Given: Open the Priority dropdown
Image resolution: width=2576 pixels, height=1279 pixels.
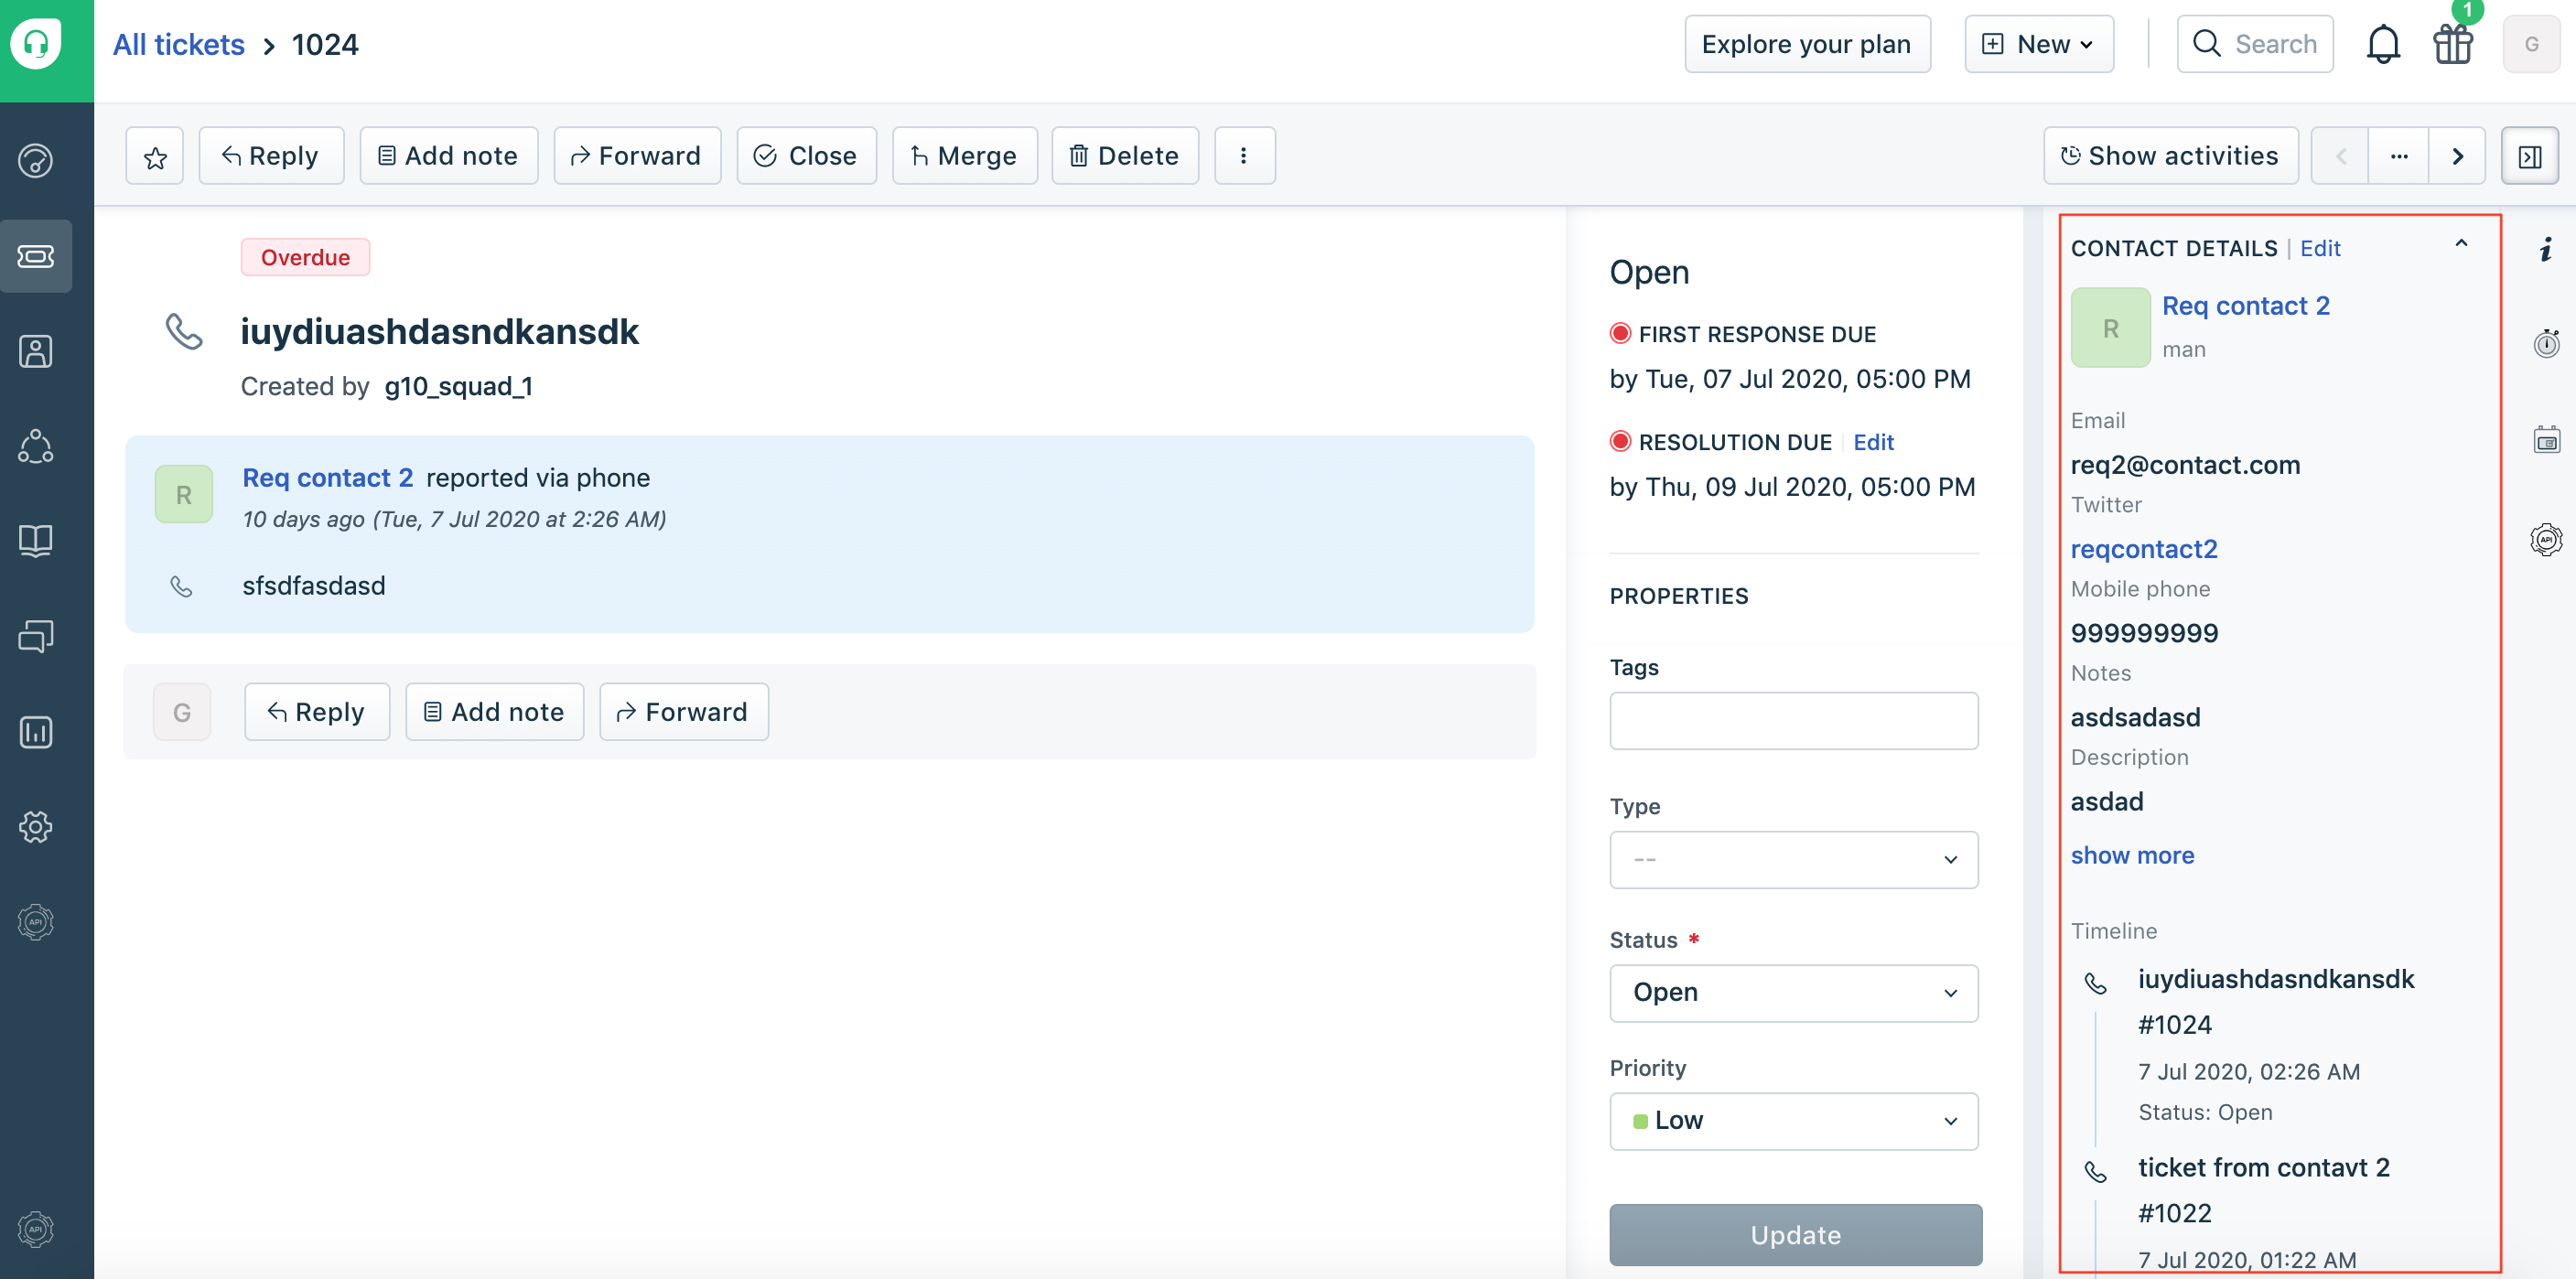Looking at the screenshot, I should pos(1794,1121).
